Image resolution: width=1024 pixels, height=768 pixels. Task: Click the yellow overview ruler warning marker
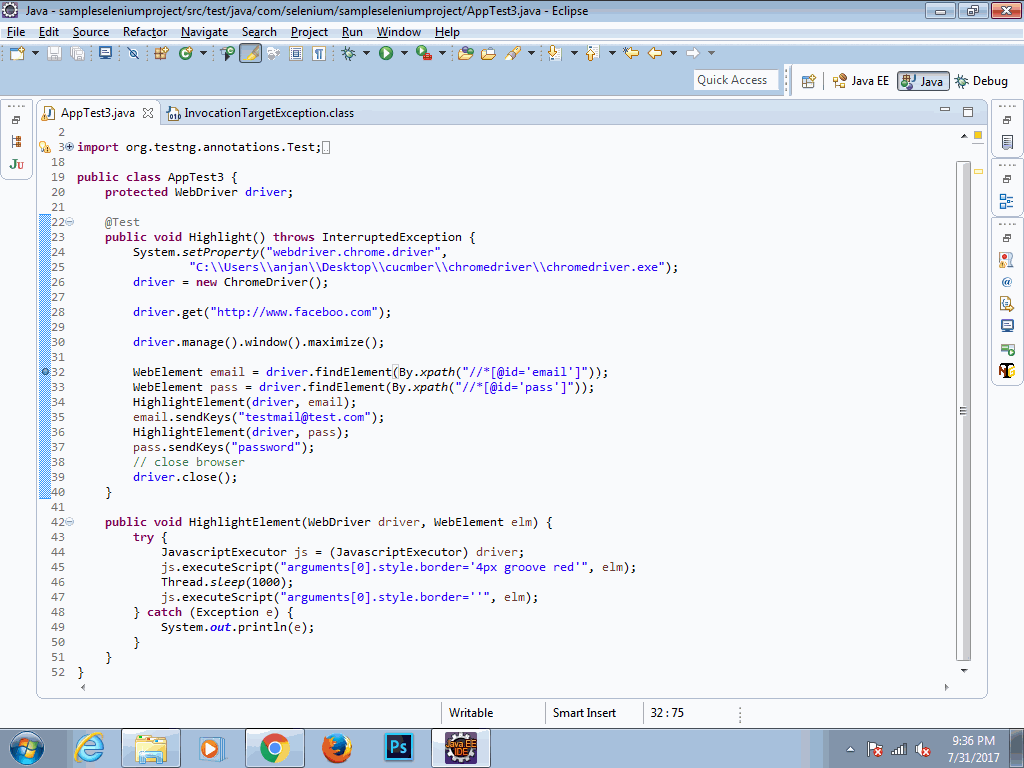pyautogui.click(x=978, y=172)
